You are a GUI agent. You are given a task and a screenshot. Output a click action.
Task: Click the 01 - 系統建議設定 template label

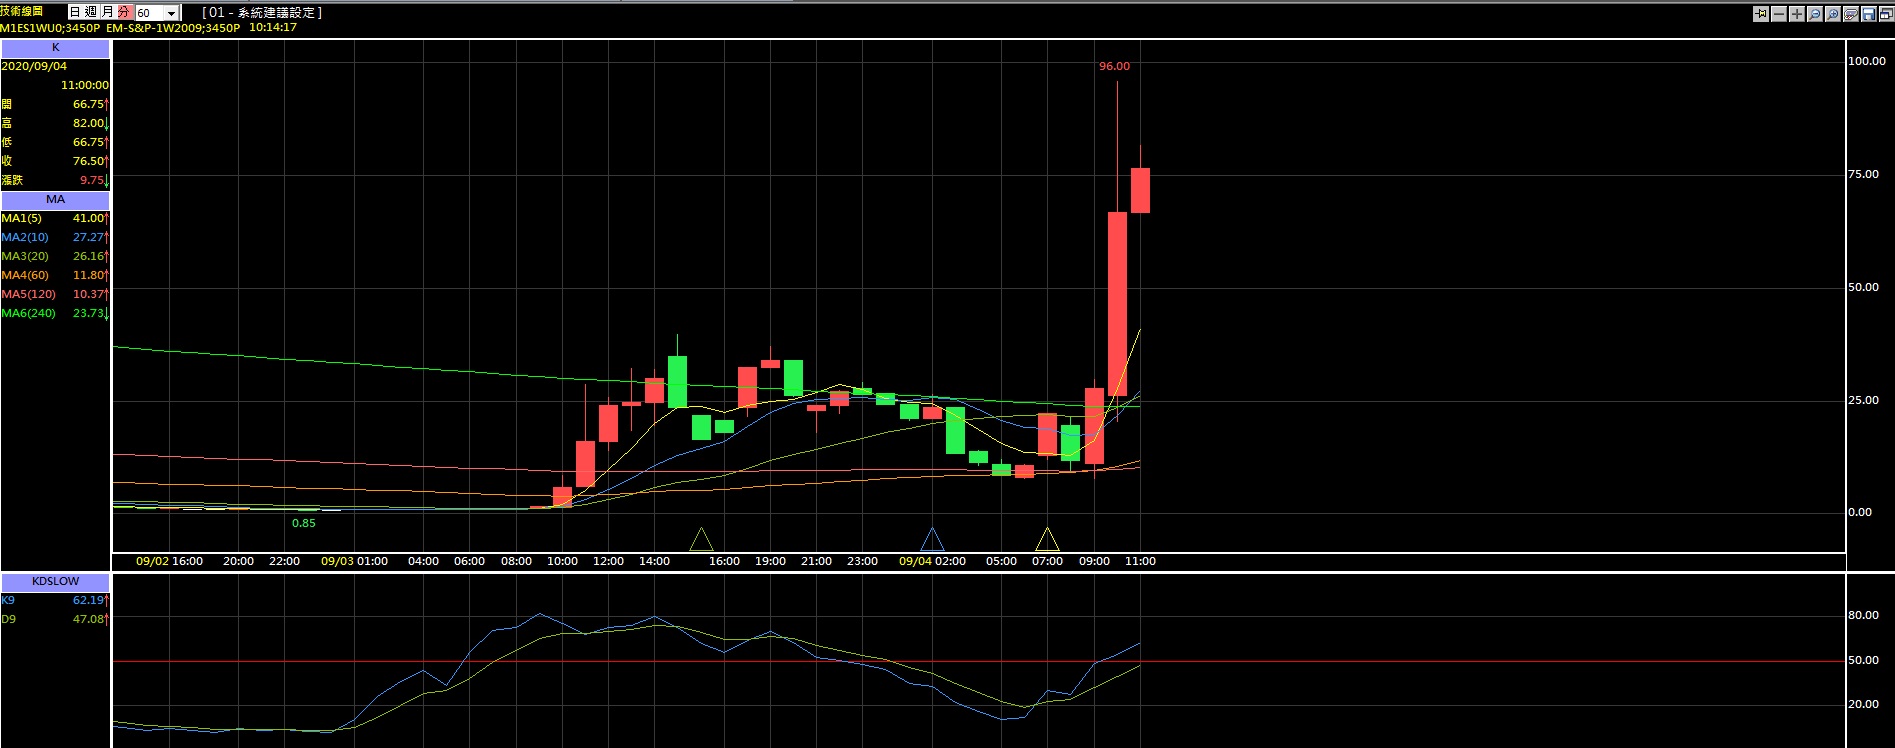pos(262,13)
